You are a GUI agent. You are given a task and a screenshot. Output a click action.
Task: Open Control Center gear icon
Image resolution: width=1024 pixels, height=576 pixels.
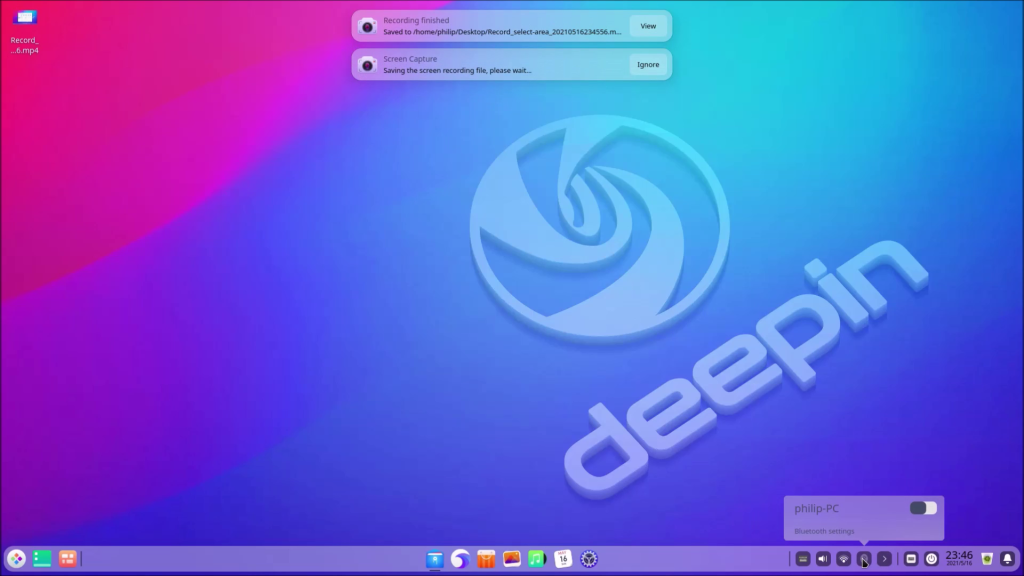click(x=589, y=559)
